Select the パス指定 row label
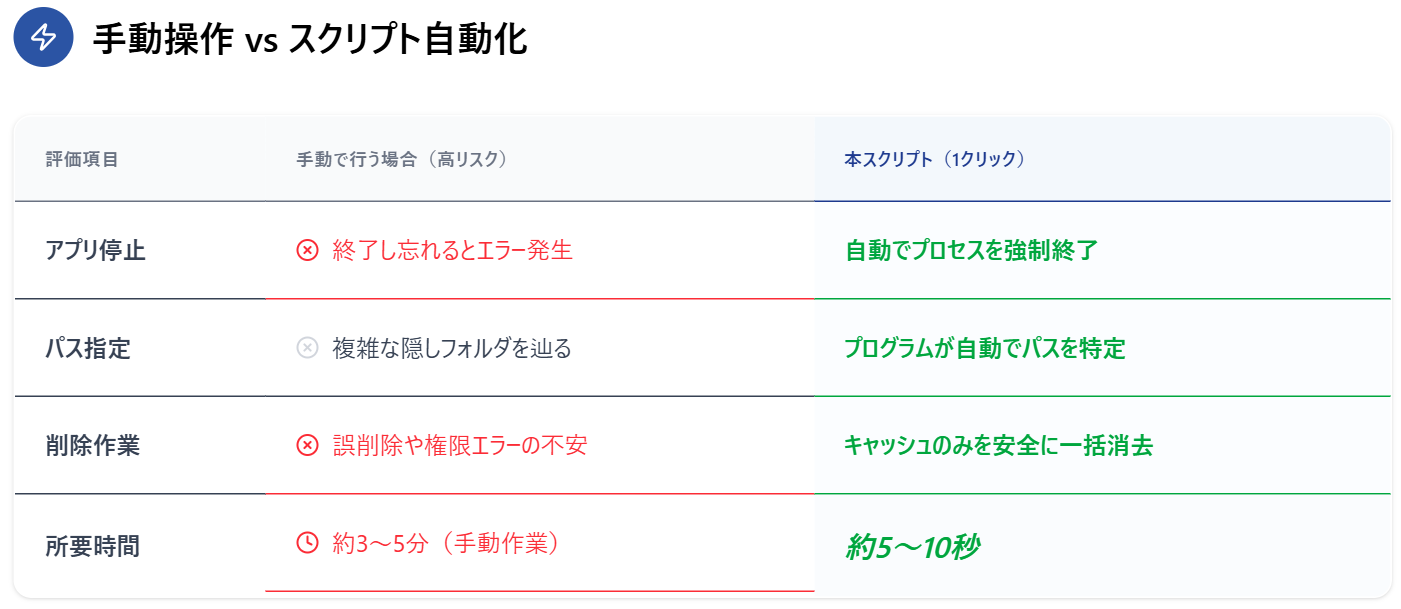 point(88,348)
